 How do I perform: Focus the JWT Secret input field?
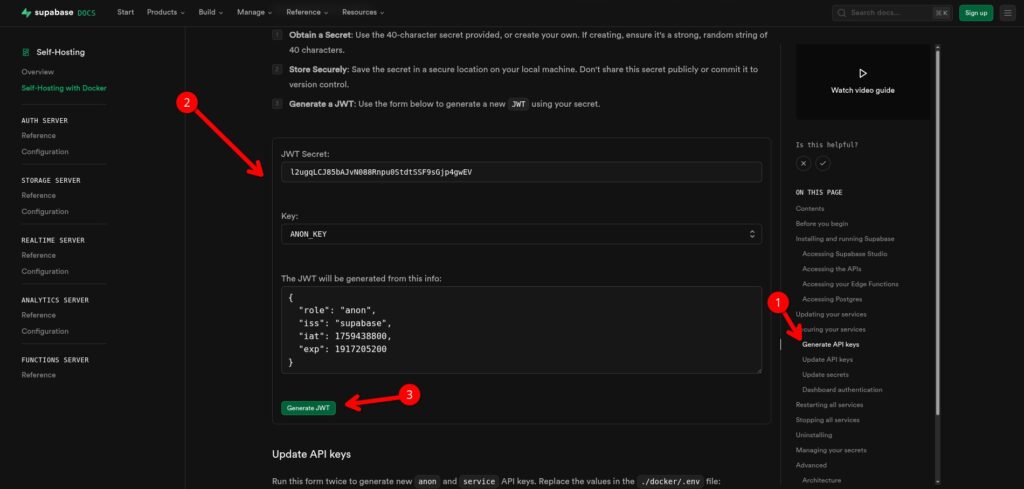tap(521, 172)
